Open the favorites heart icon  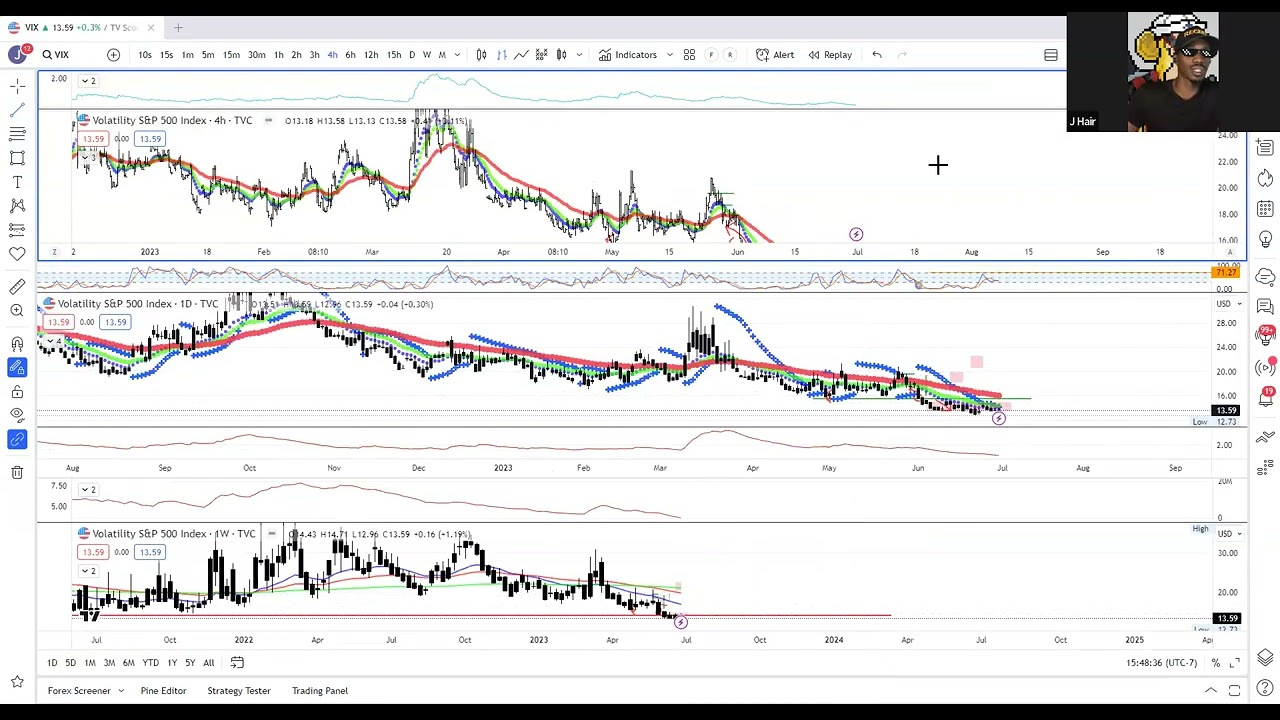17,254
